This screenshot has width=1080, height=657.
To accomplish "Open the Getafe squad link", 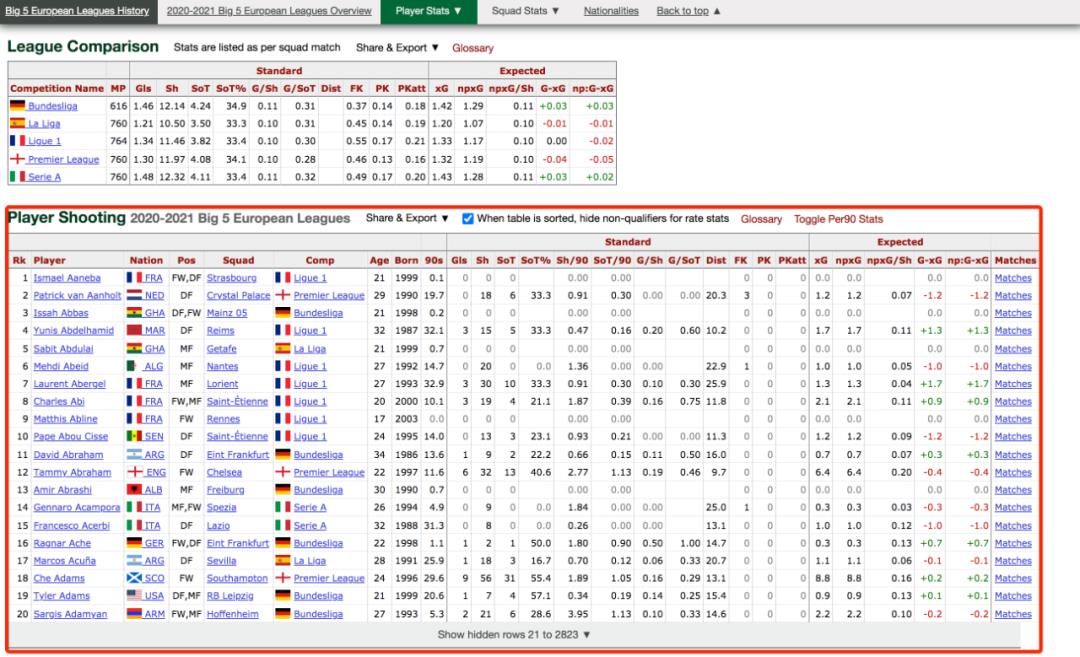I will click(x=221, y=348).
